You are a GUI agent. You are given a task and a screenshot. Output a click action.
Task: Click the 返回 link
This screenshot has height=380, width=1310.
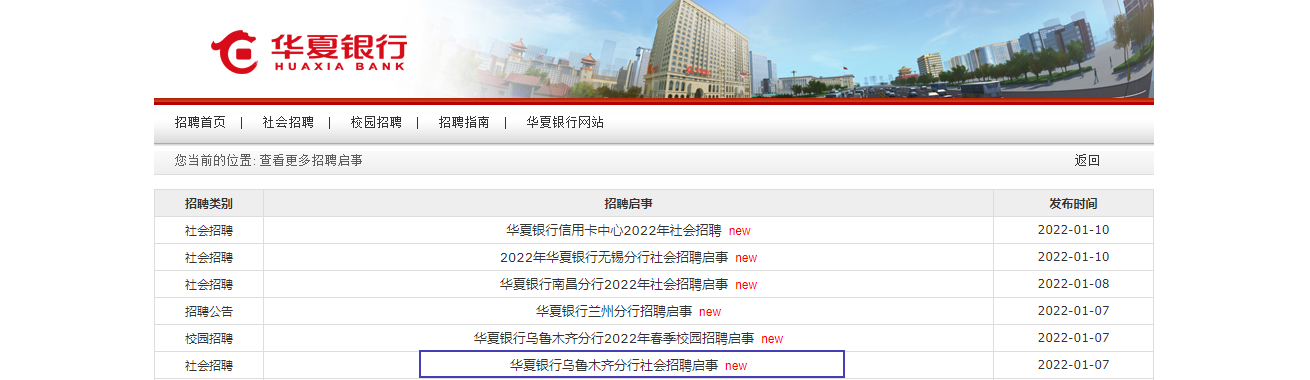pyautogui.click(x=1087, y=160)
